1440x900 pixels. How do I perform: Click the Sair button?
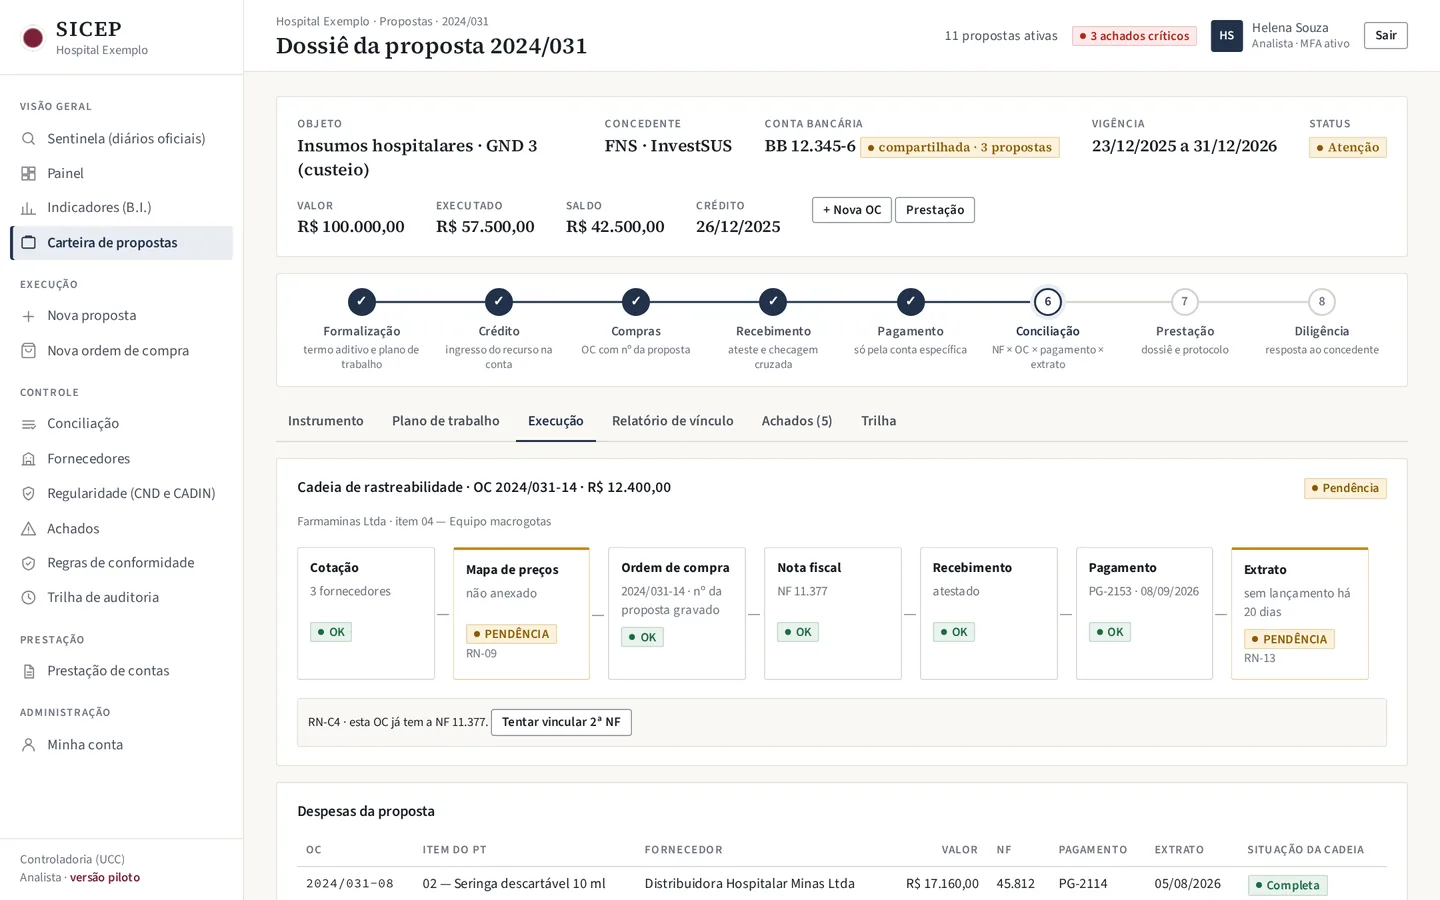click(x=1386, y=36)
